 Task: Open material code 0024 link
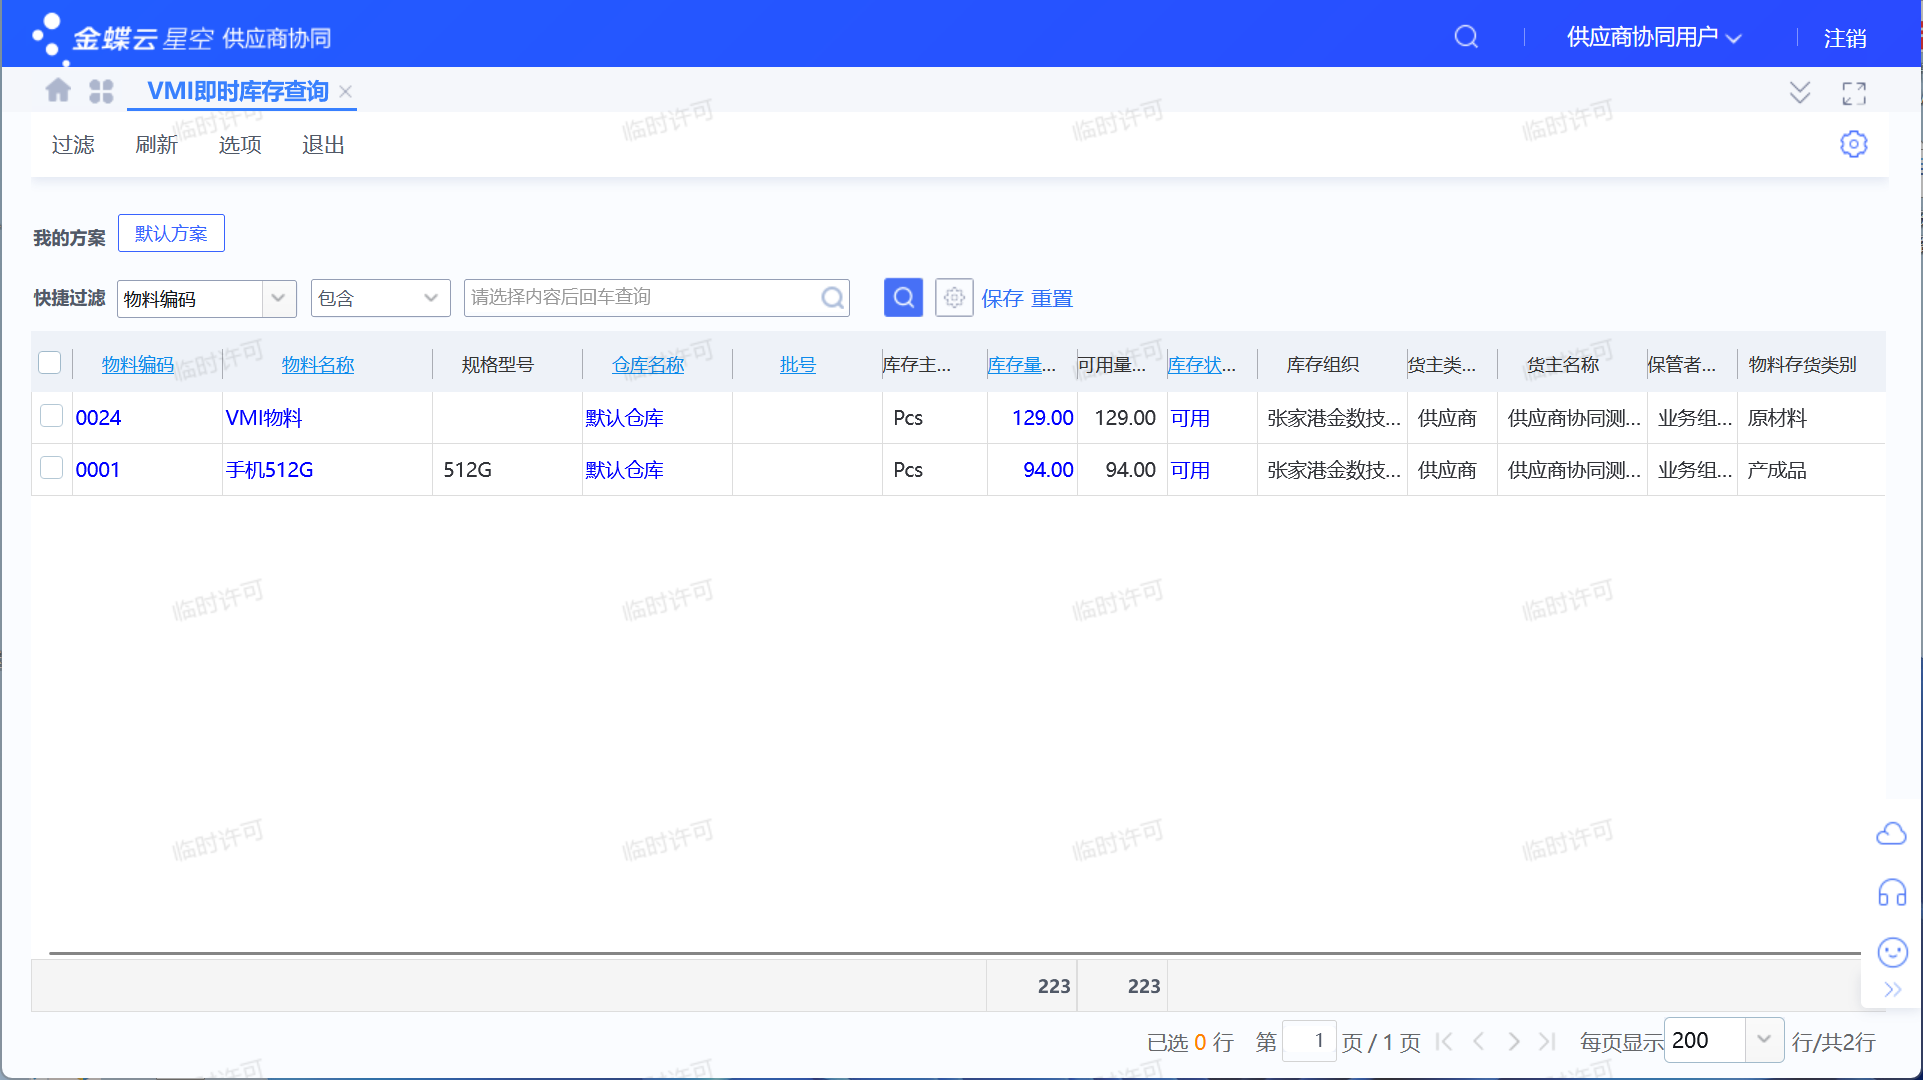point(98,418)
